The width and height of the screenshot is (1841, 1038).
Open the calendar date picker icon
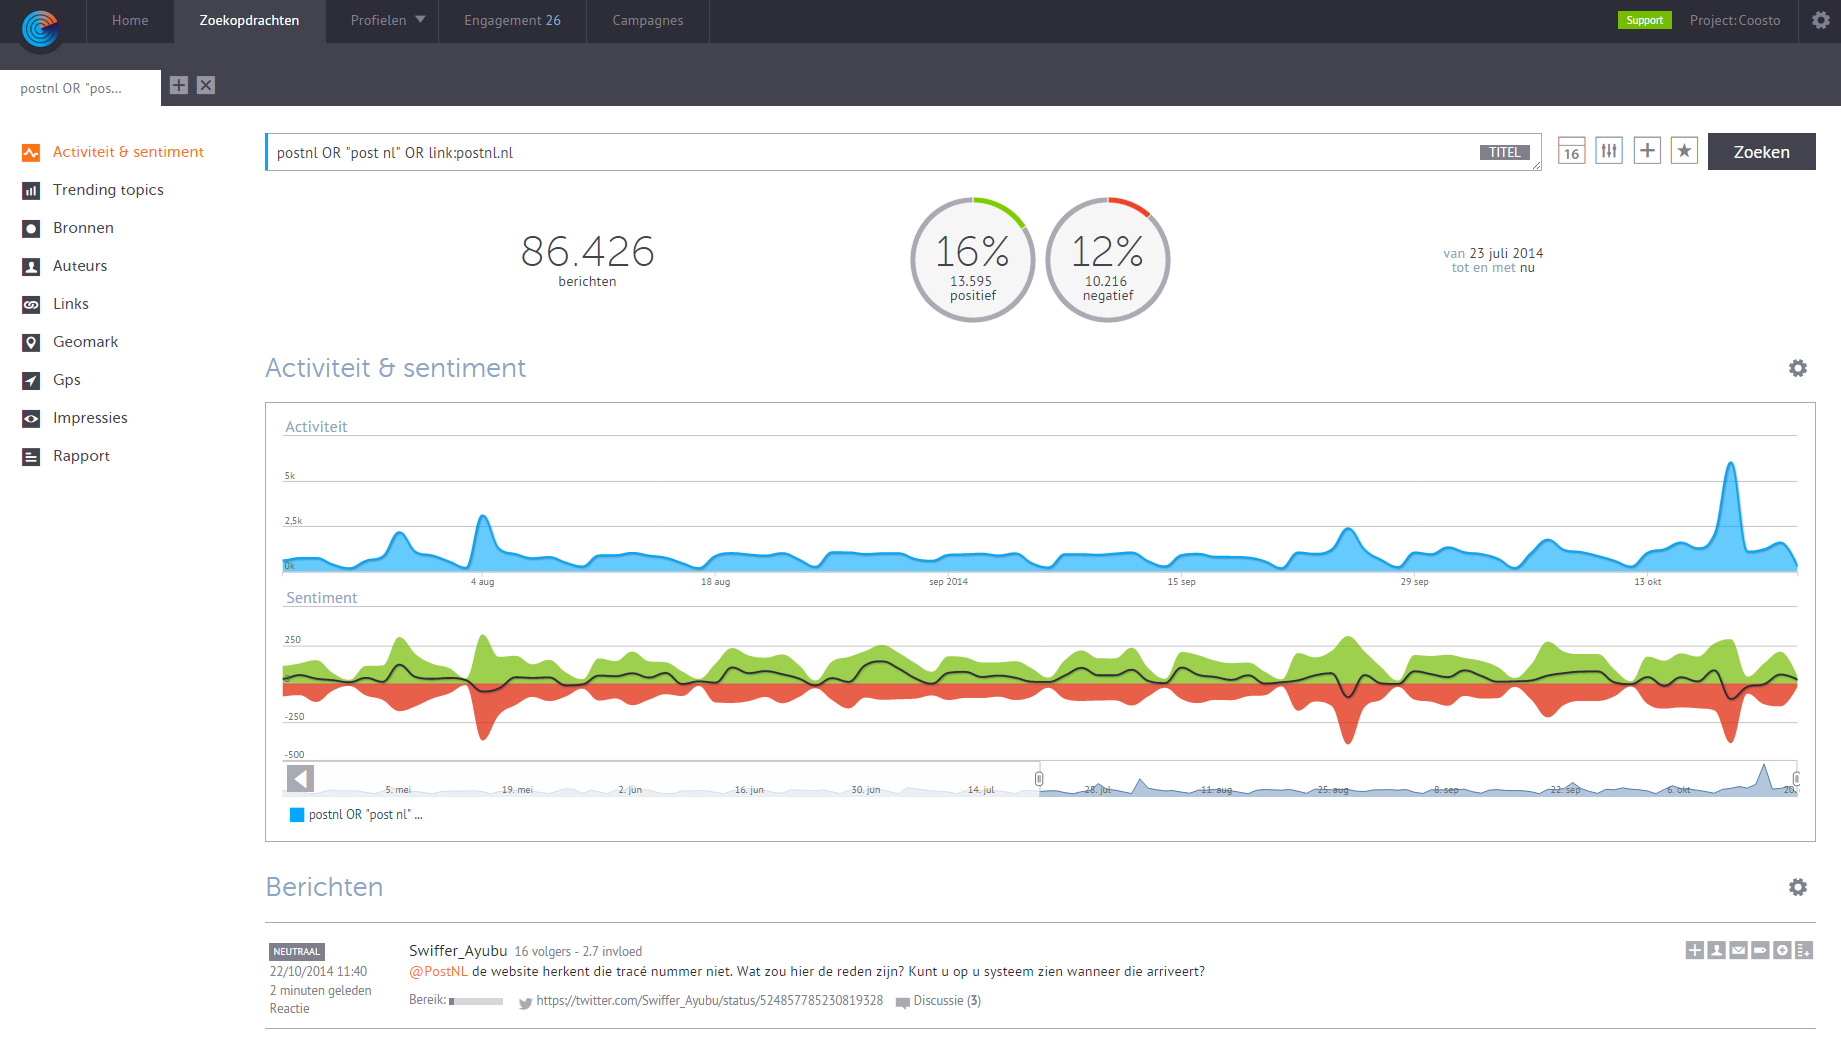(x=1571, y=151)
